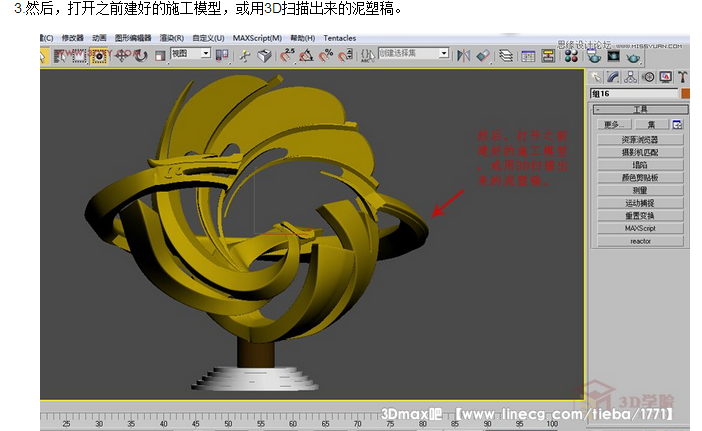The image size is (702, 431).
Task: Open Curve Editor icon
Action: (528, 56)
